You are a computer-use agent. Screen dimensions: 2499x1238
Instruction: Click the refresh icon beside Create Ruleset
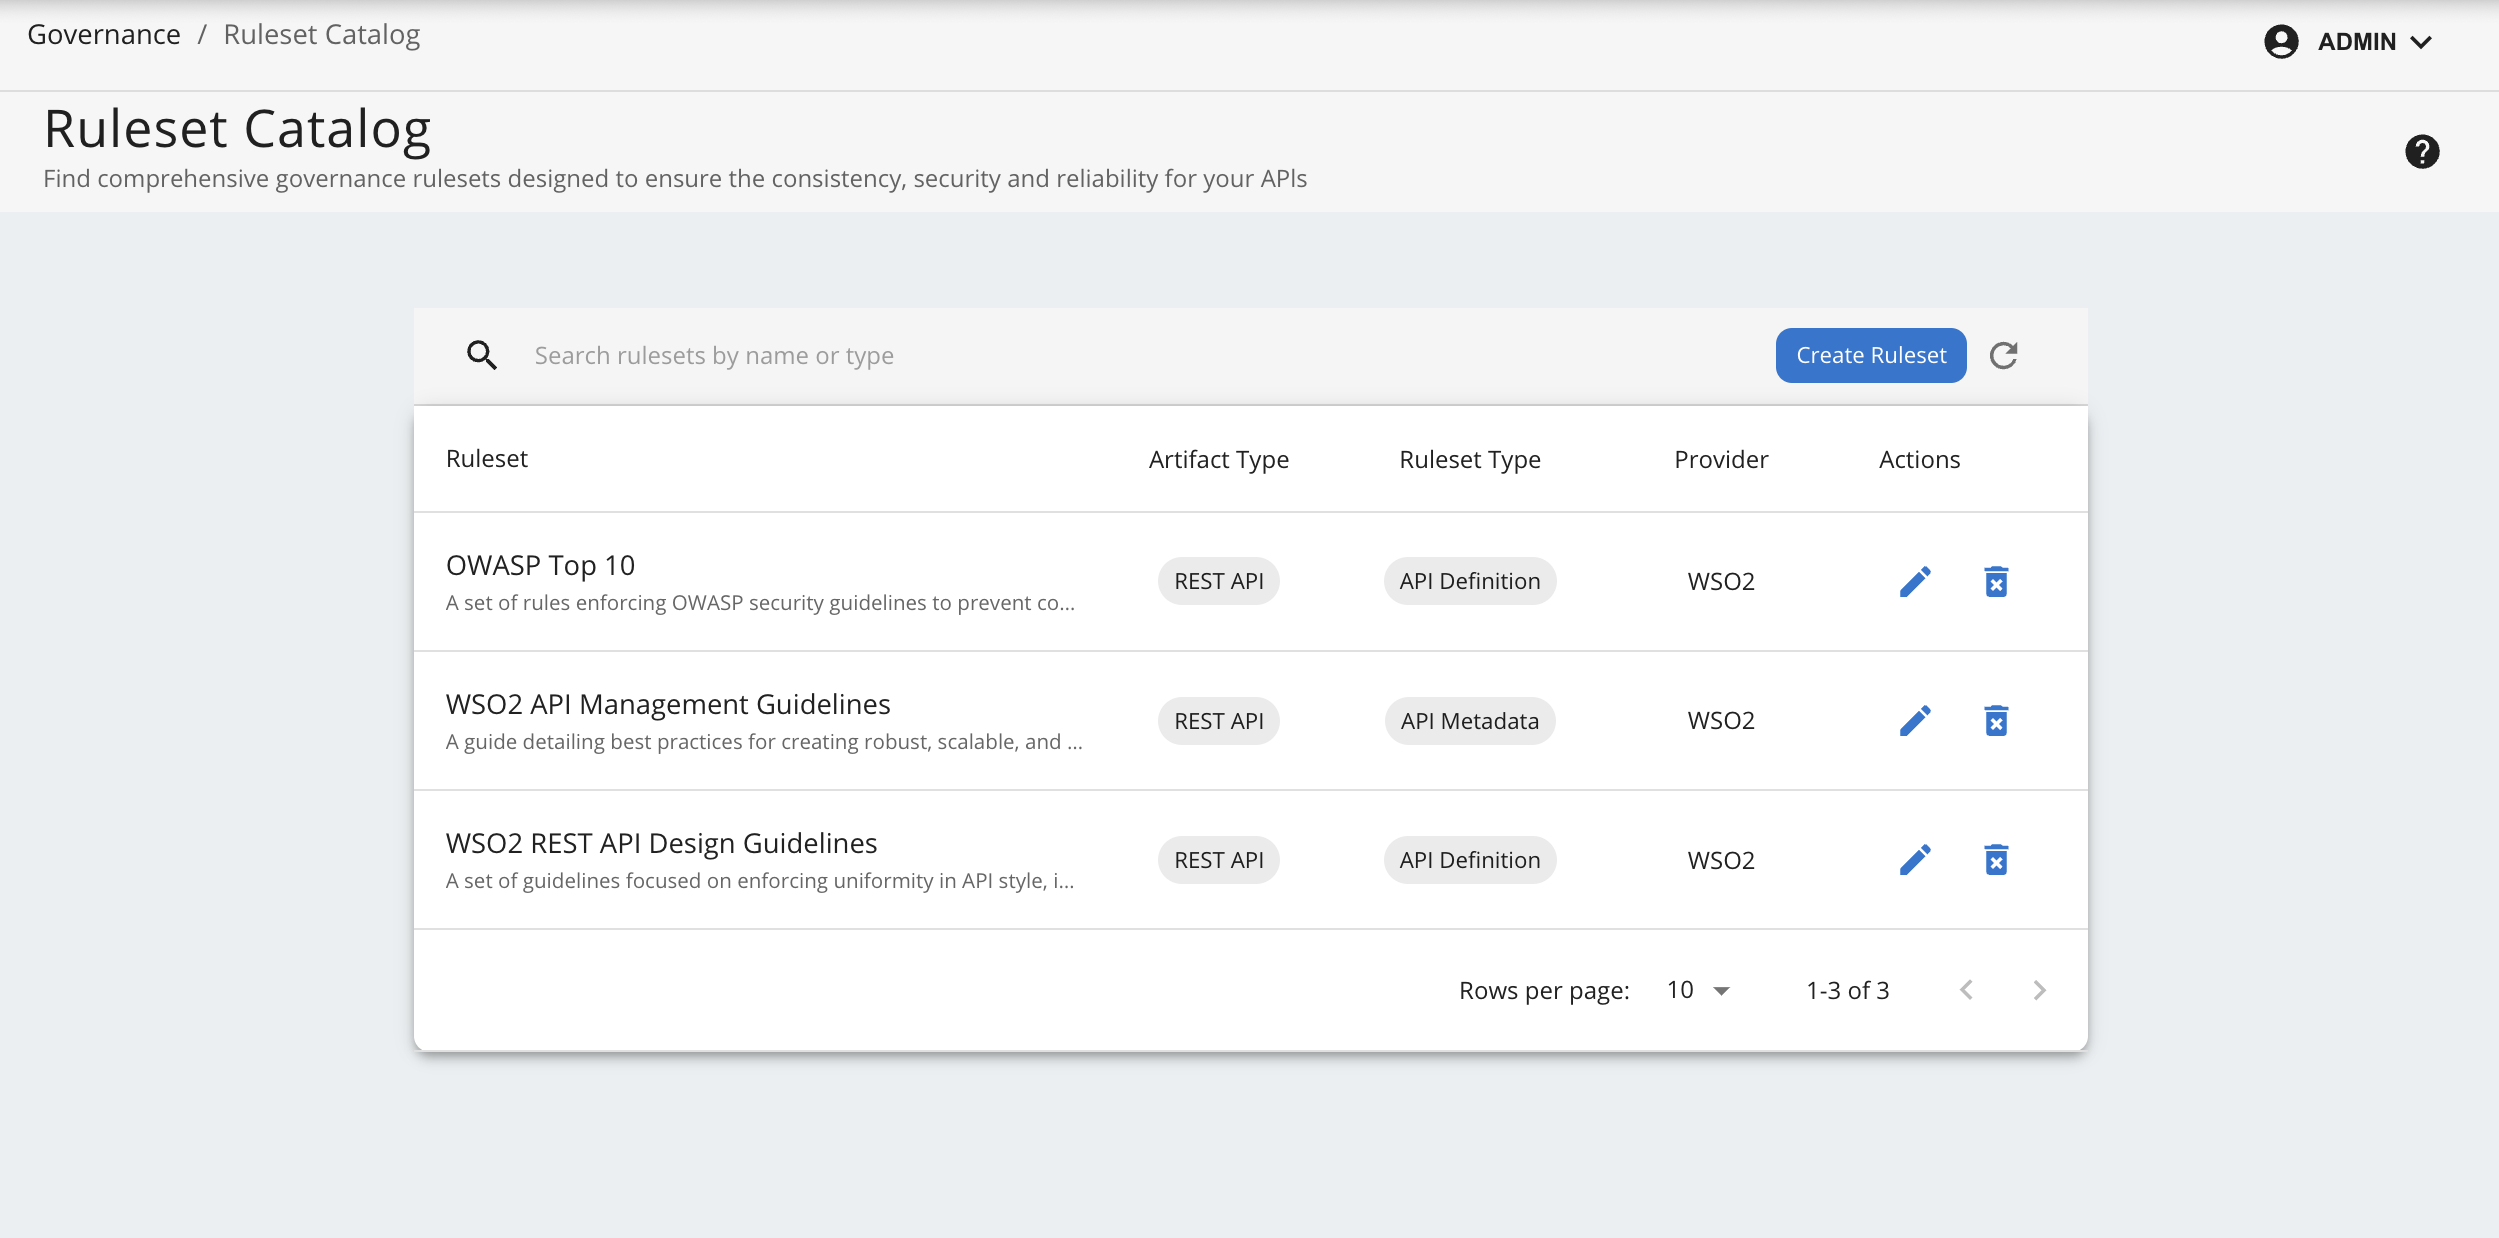pyautogui.click(x=2003, y=356)
